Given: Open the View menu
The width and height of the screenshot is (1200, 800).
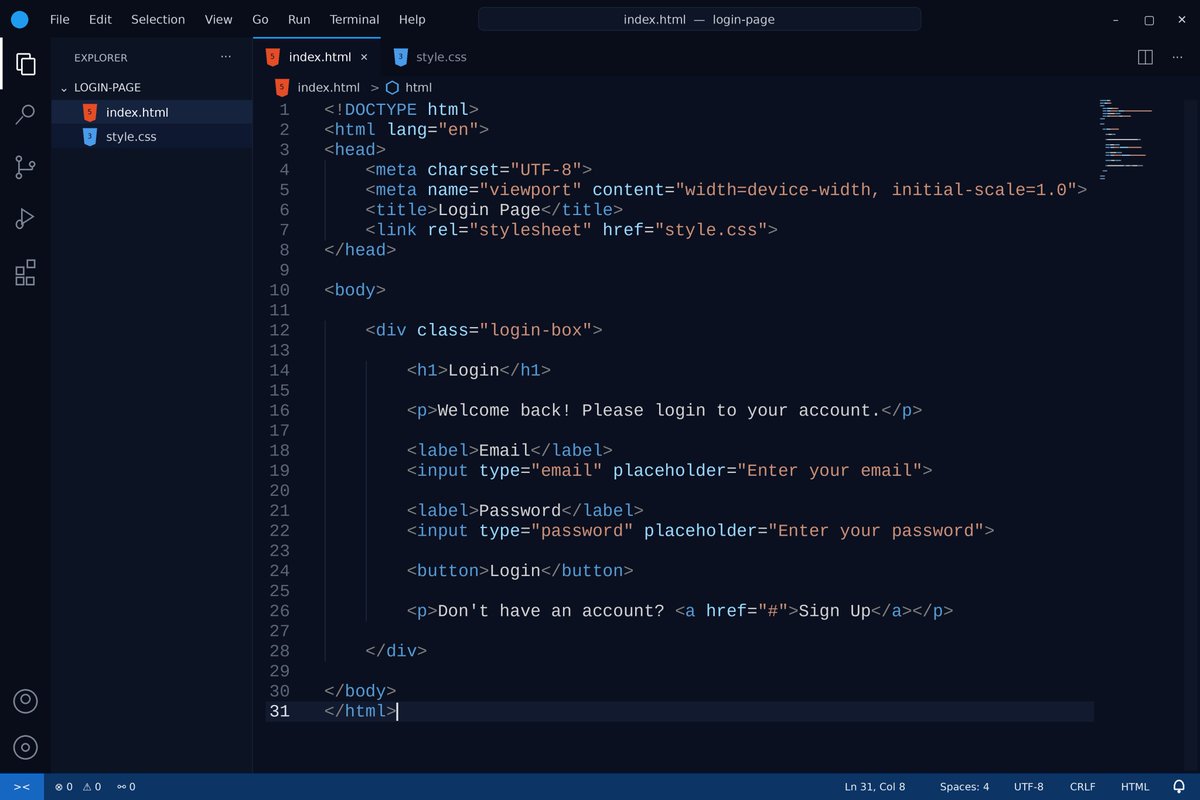Looking at the screenshot, I should coord(218,19).
